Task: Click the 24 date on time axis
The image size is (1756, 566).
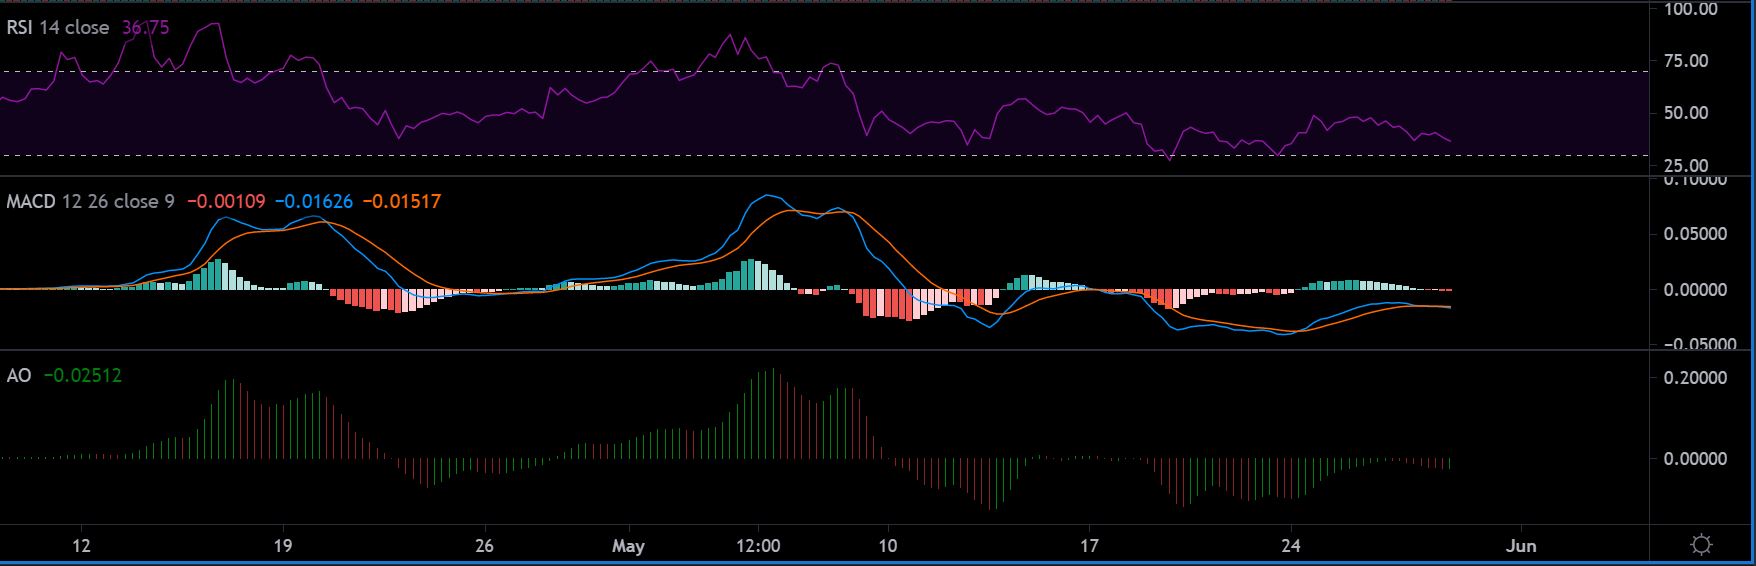Action: pos(1291,546)
